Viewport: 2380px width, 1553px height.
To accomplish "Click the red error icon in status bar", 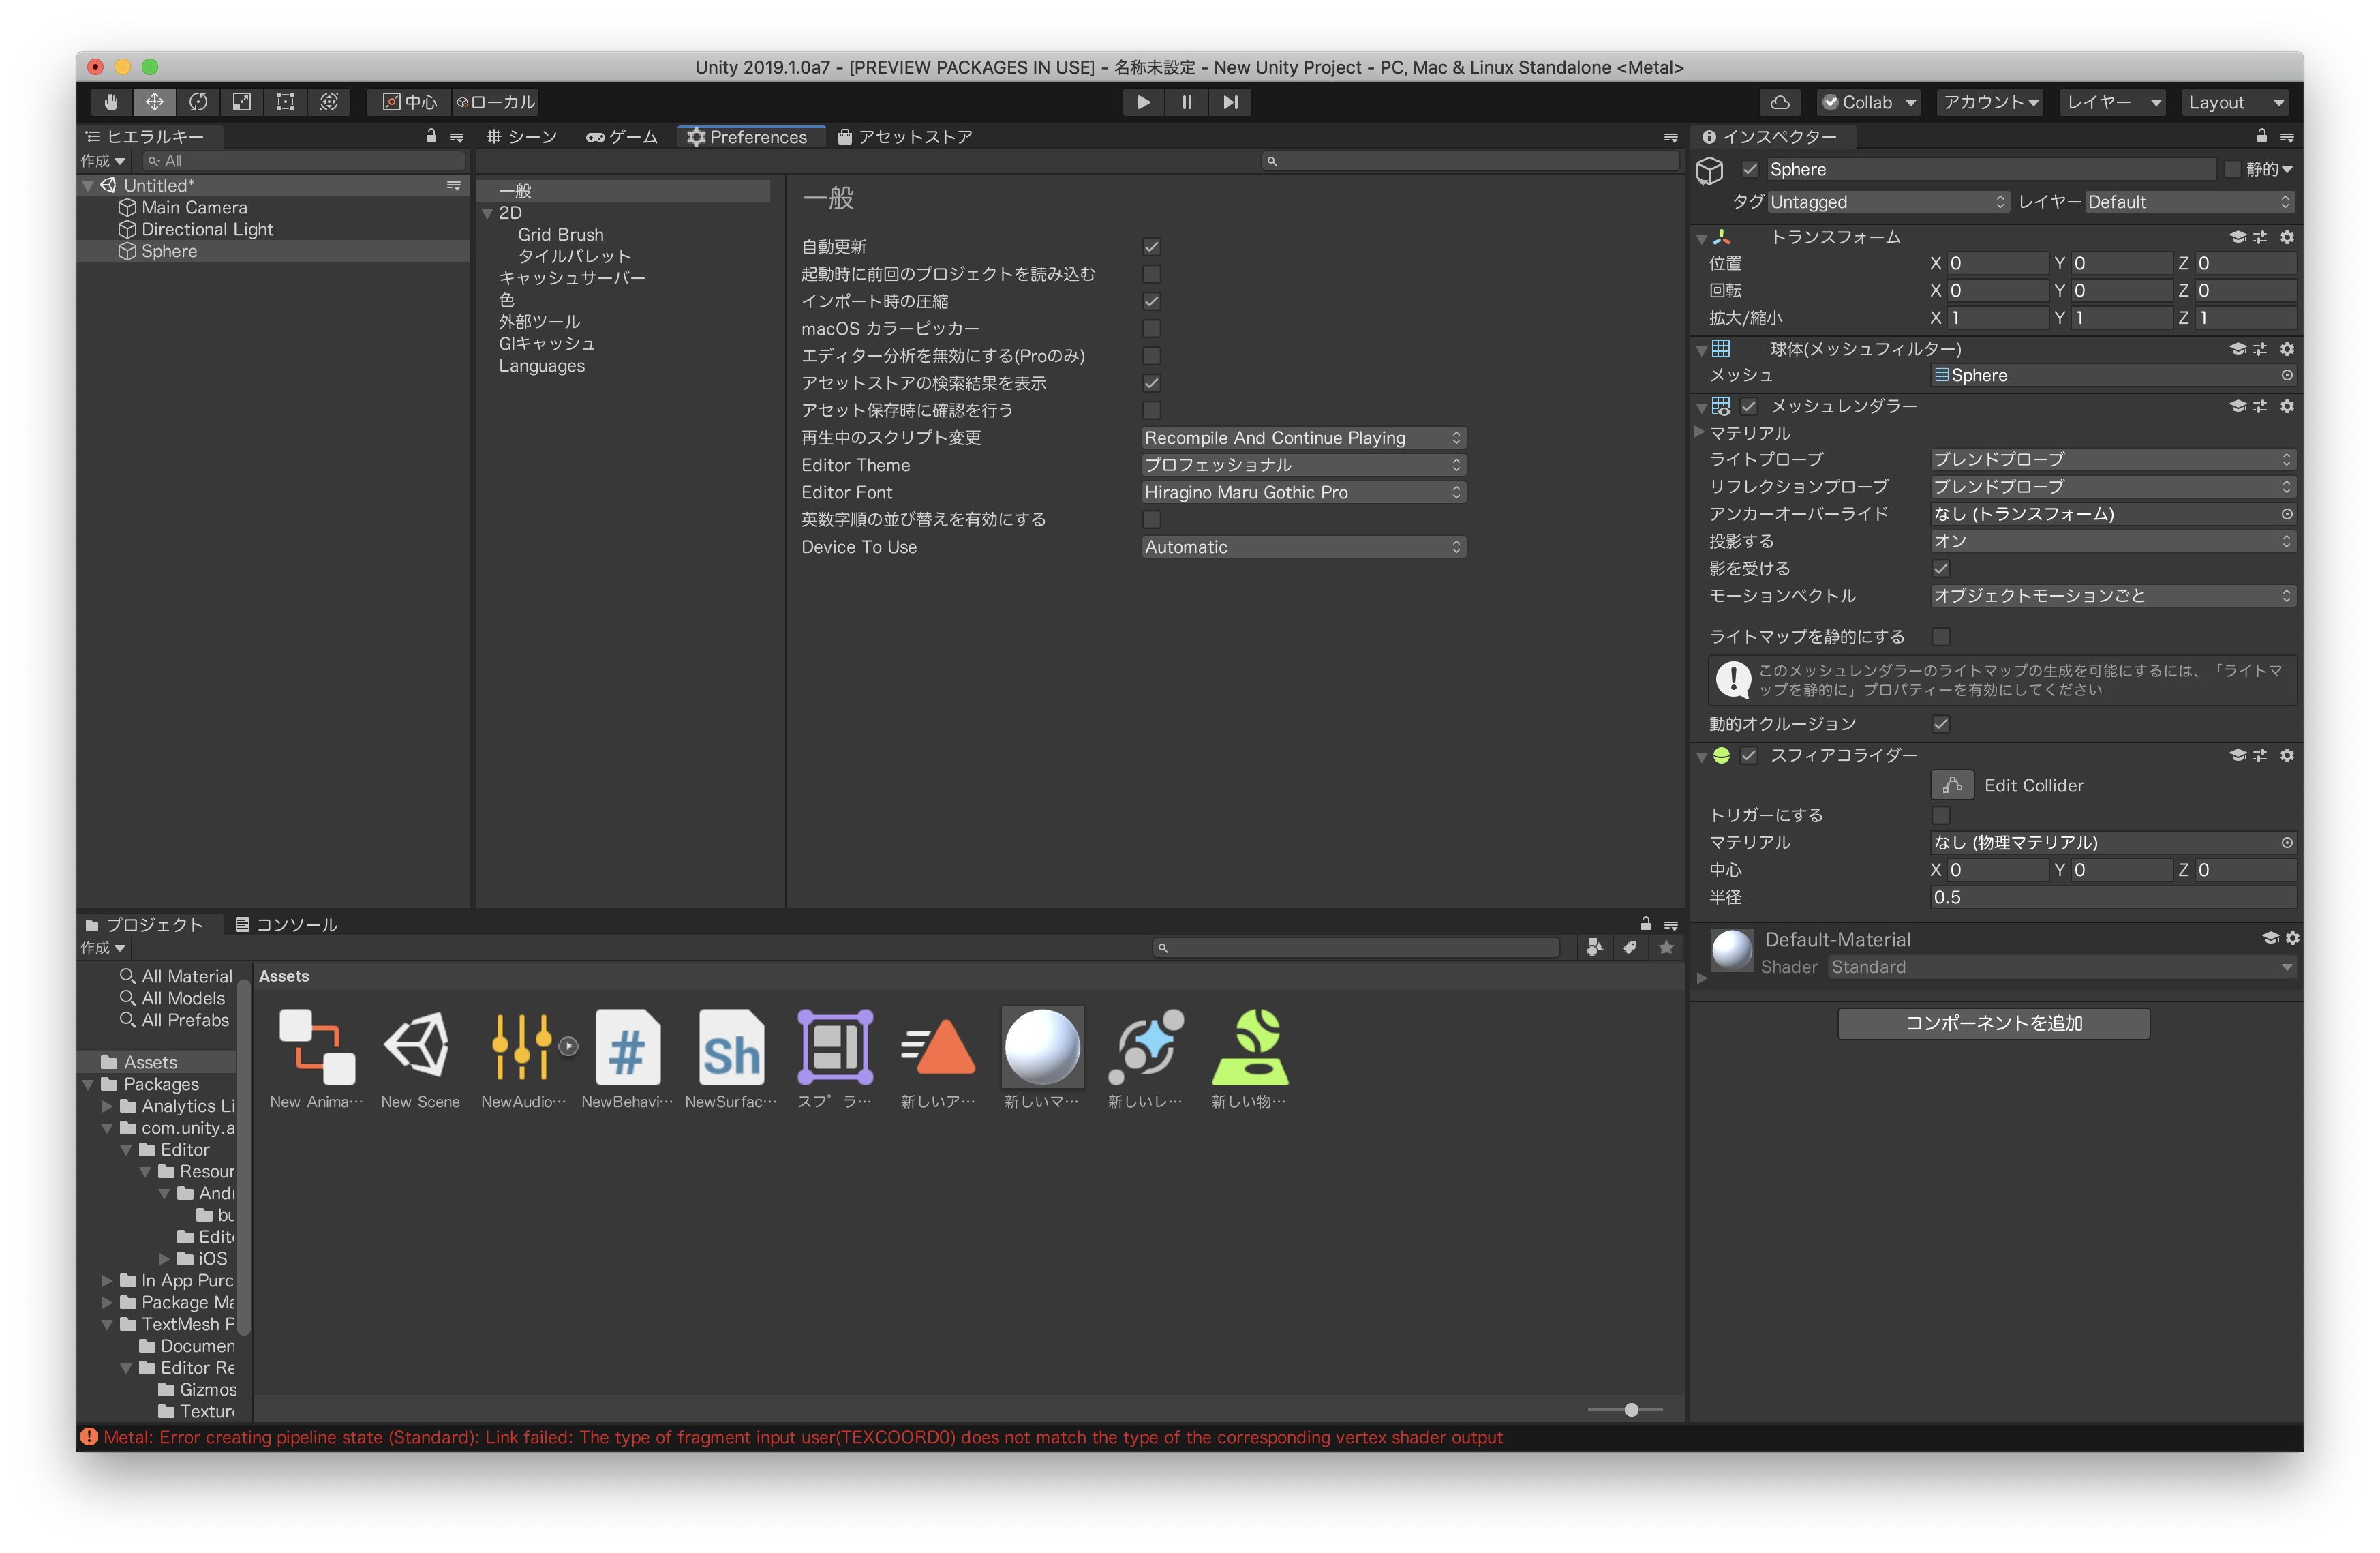I will 89,1437.
